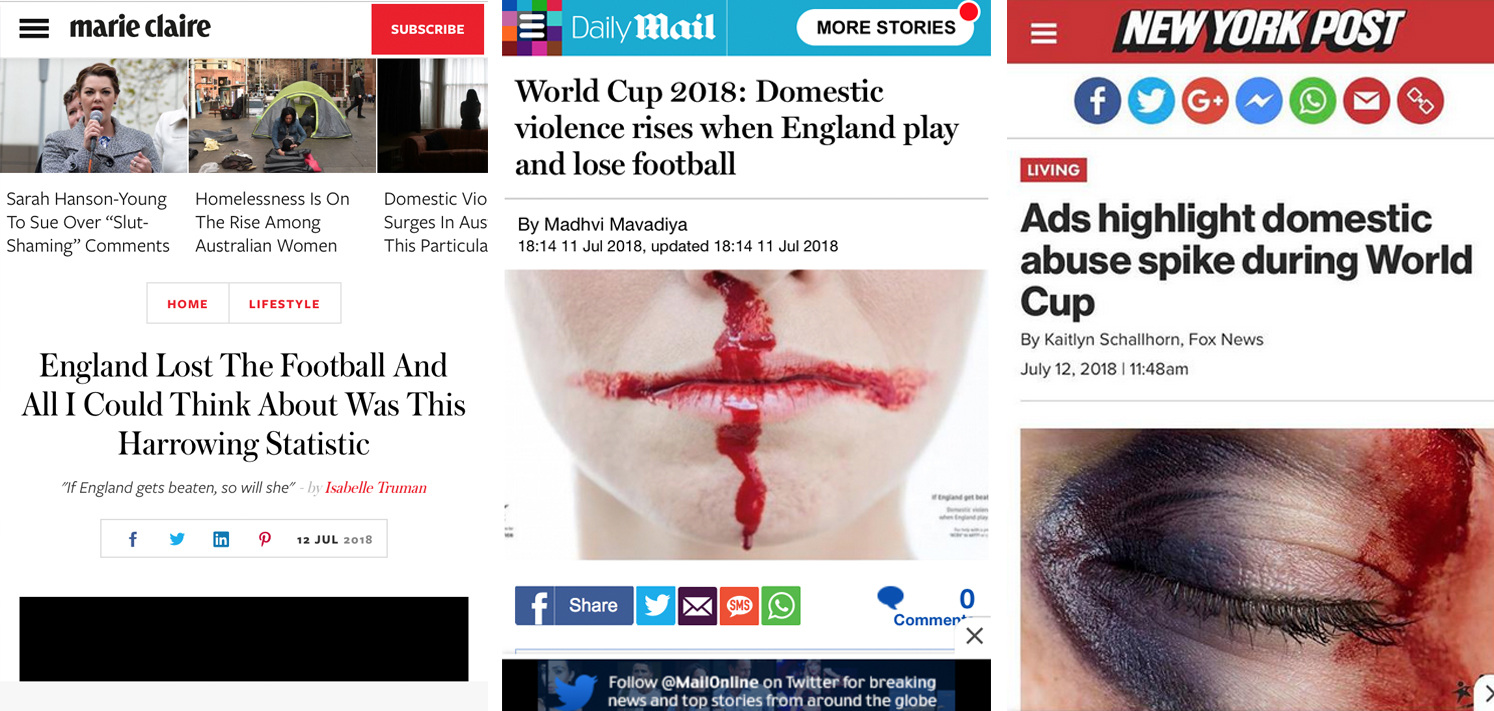Share Marie Claire article on LinkedIn
Image resolution: width=1494 pixels, height=711 pixels.
(x=221, y=539)
